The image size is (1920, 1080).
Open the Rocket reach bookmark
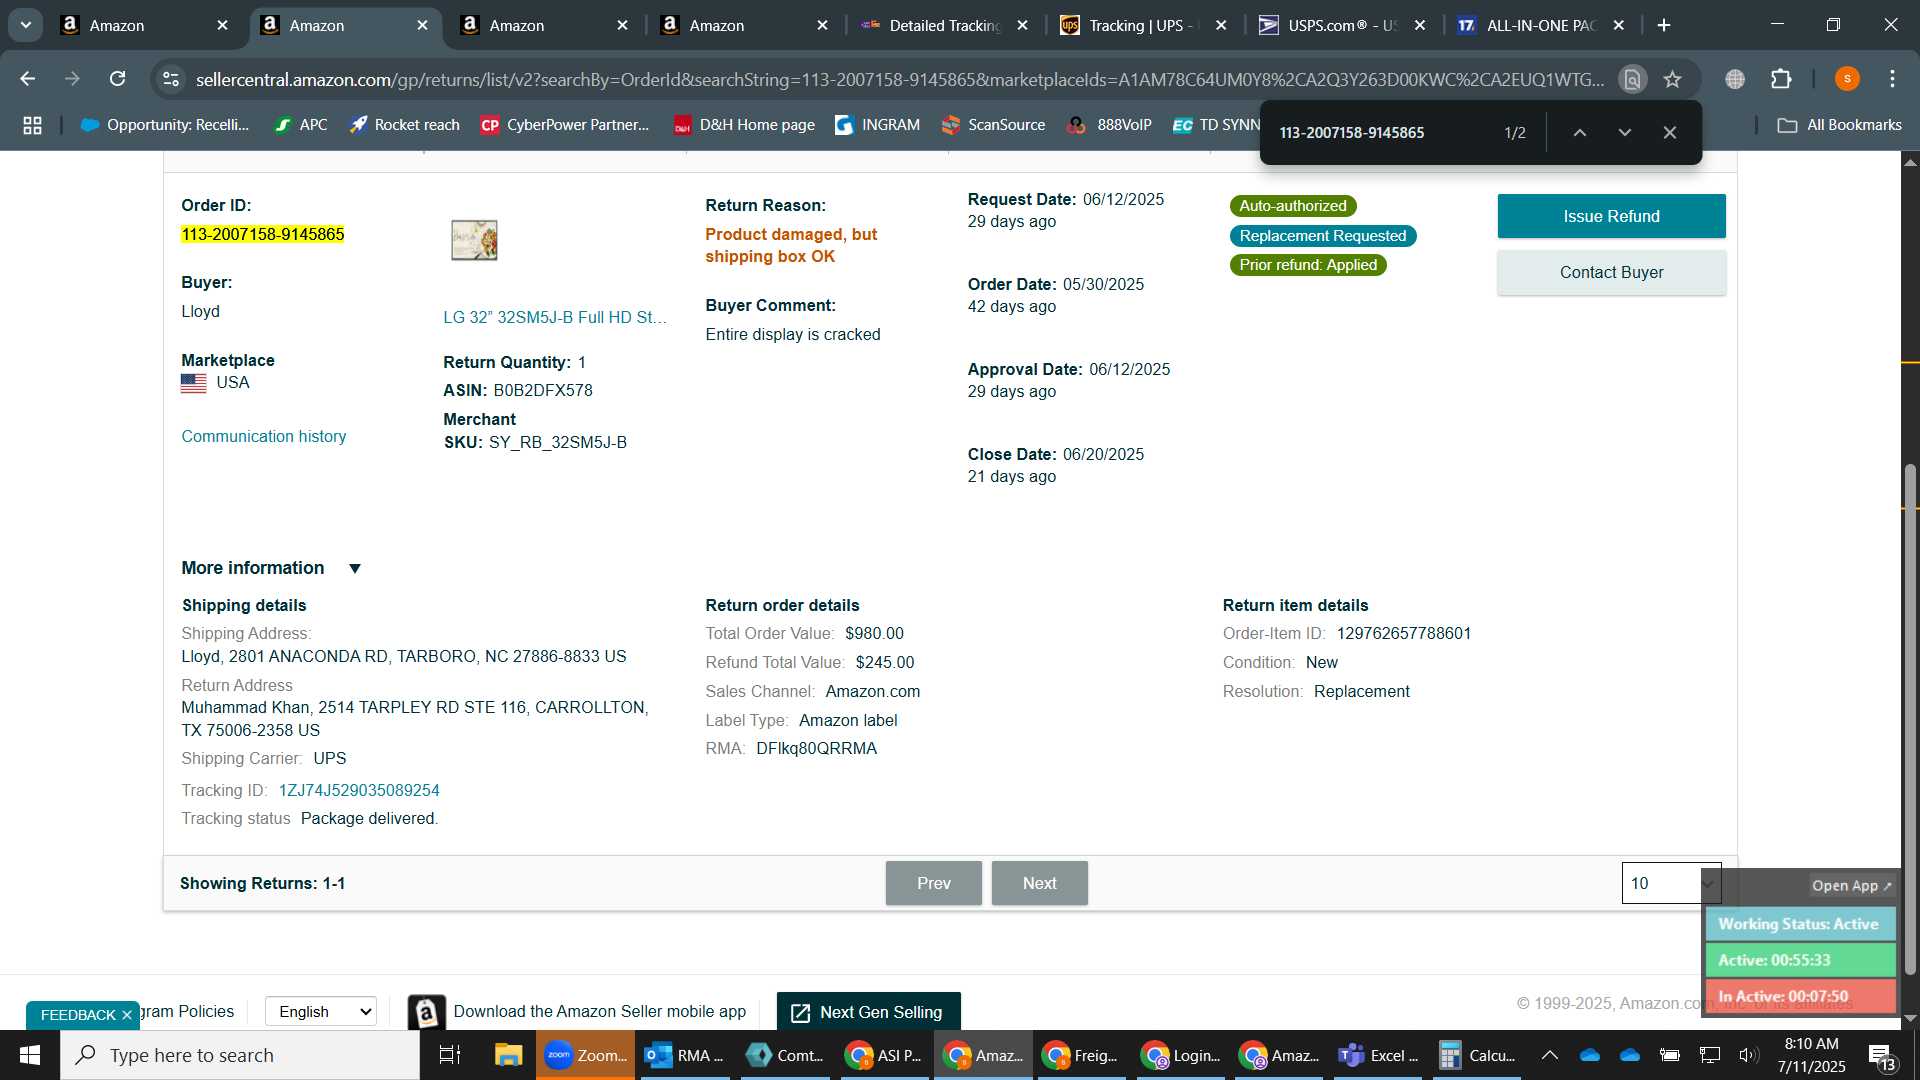pyautogui.click(x=404, y=125)
